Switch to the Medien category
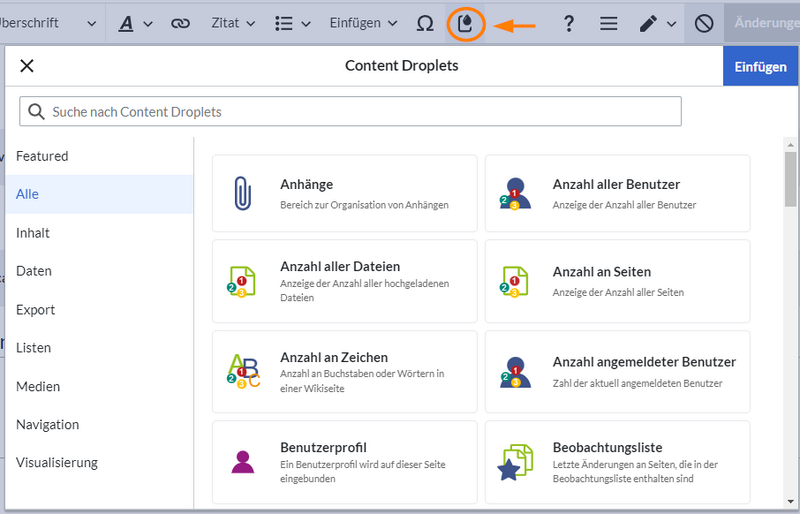Image resolution: width=800 pixels, height=514 pixels. pos(38,386)
